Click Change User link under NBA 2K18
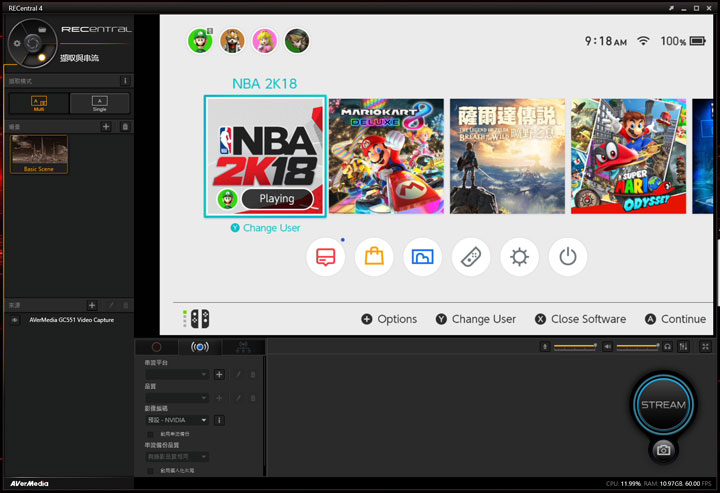Viewport: 720px width, 493px height. 265,228
